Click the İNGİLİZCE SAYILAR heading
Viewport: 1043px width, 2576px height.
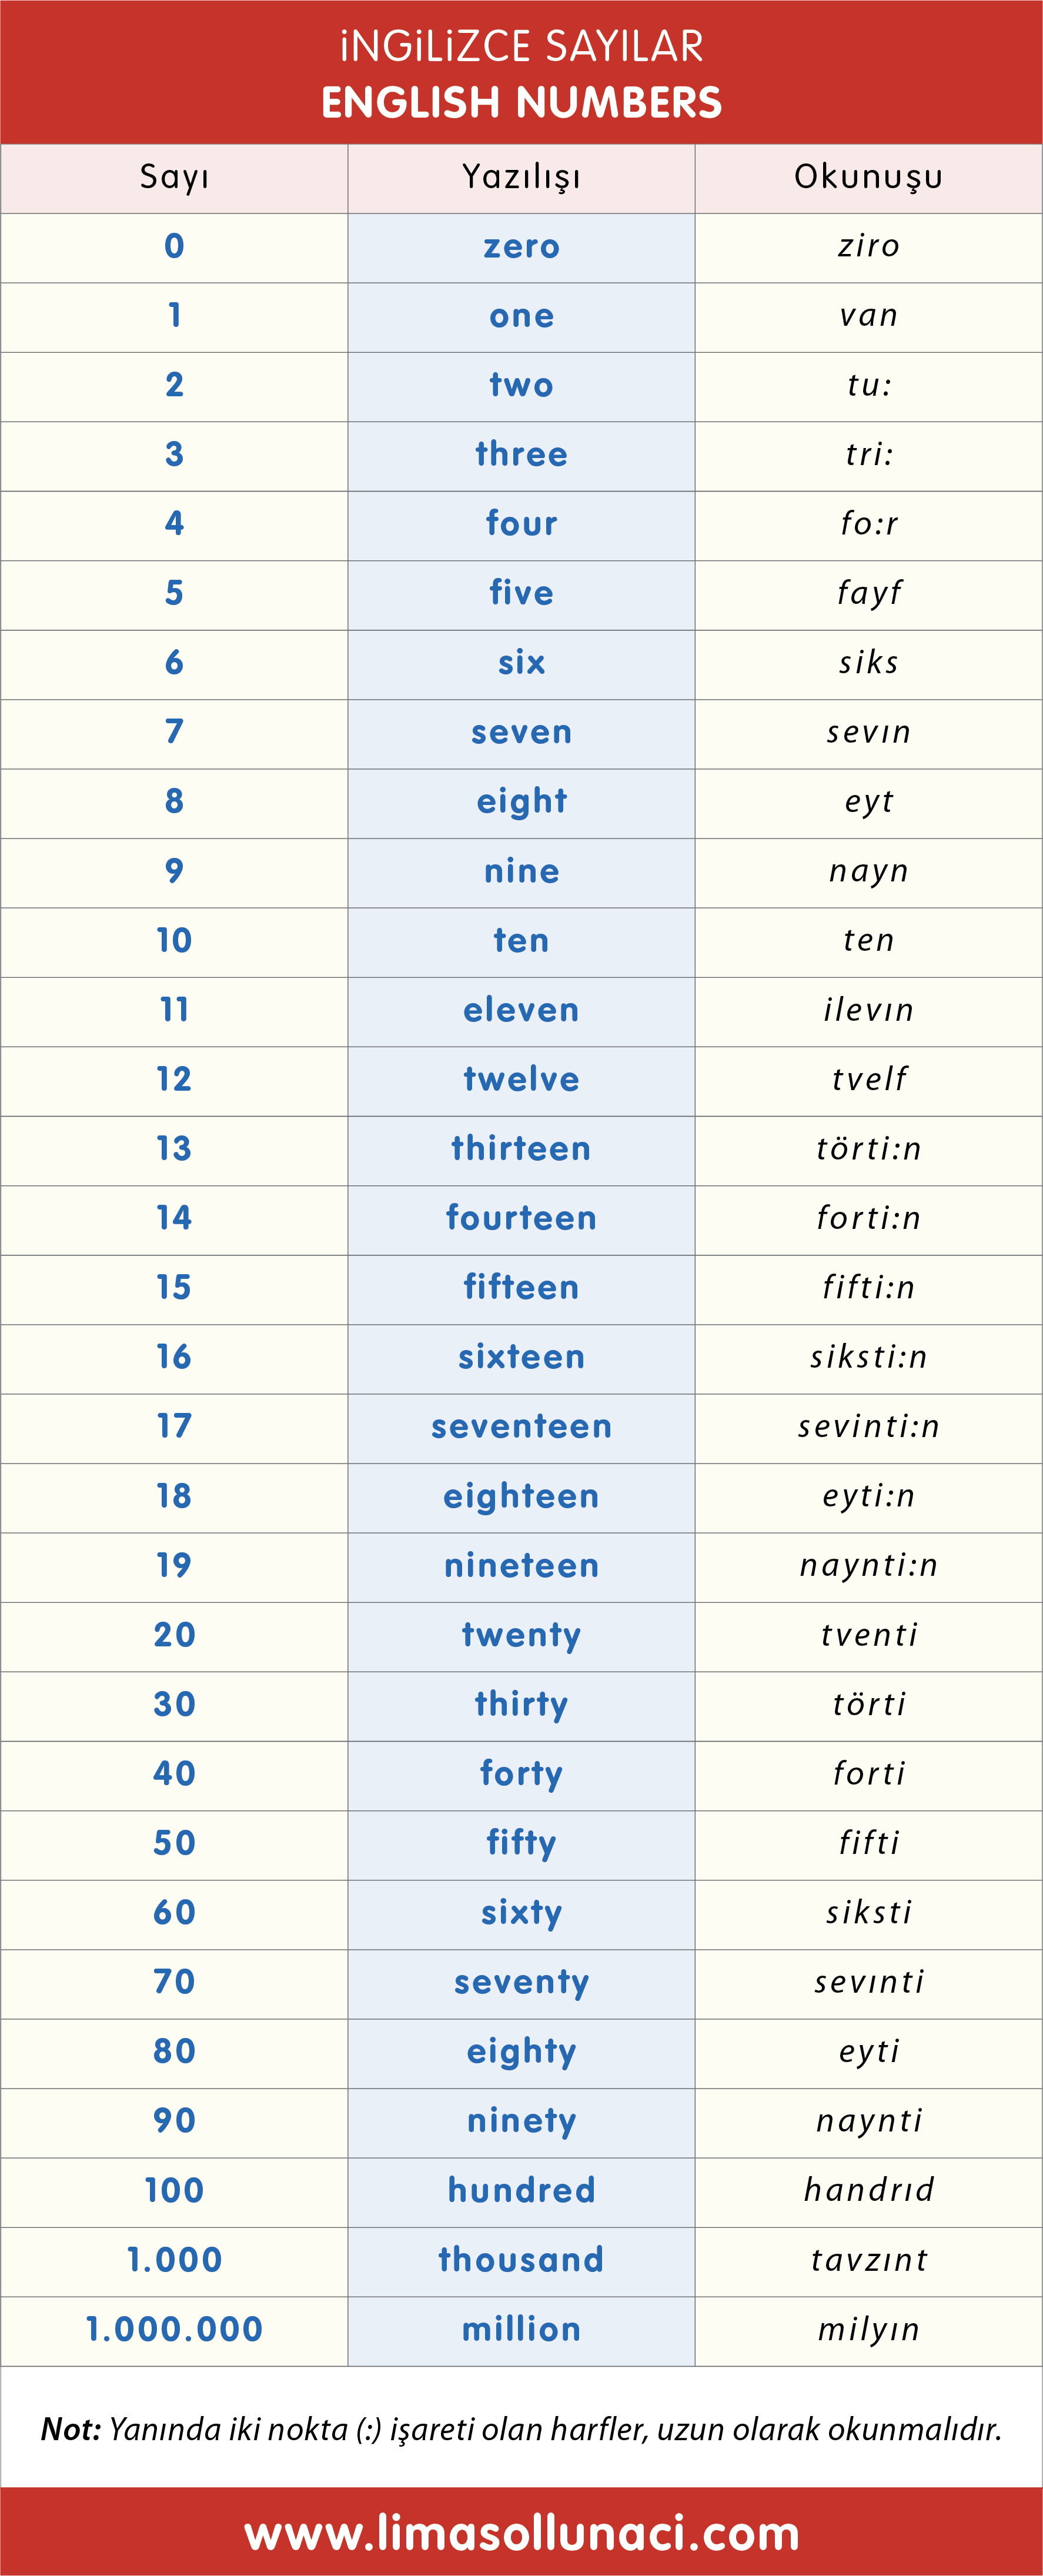point(521,47)
